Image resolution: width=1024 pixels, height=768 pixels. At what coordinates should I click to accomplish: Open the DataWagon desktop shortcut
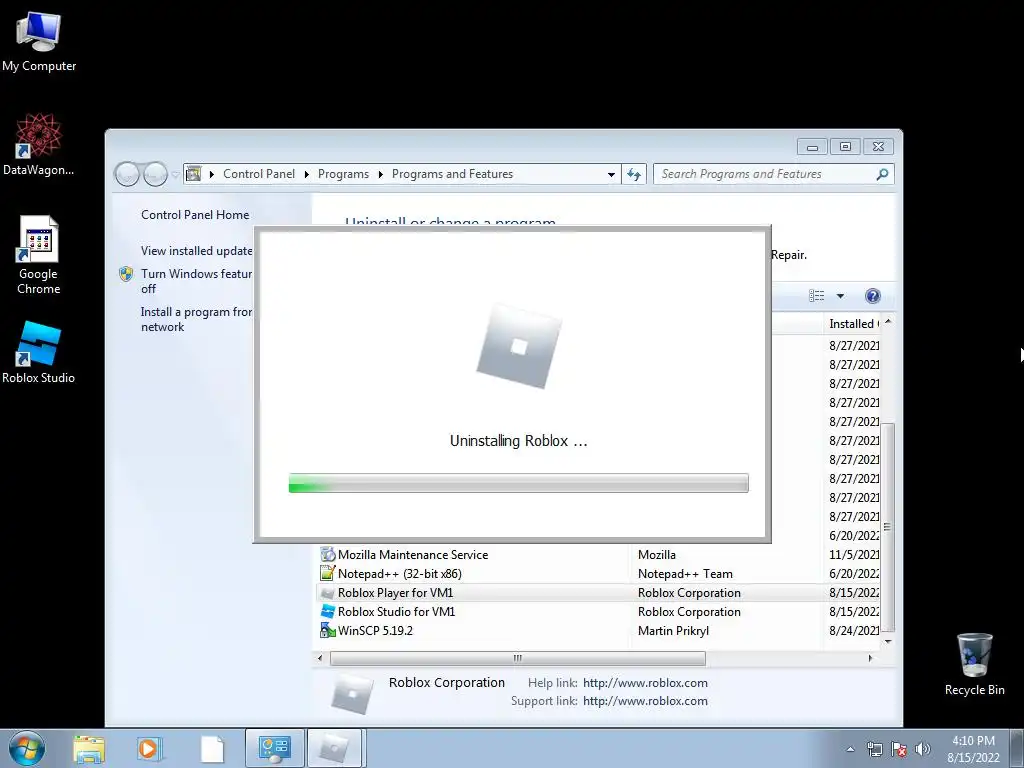39,145
